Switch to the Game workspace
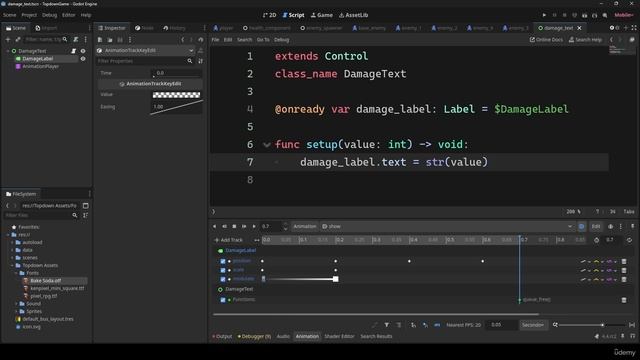The image size is (640, 360). (322, 15)
